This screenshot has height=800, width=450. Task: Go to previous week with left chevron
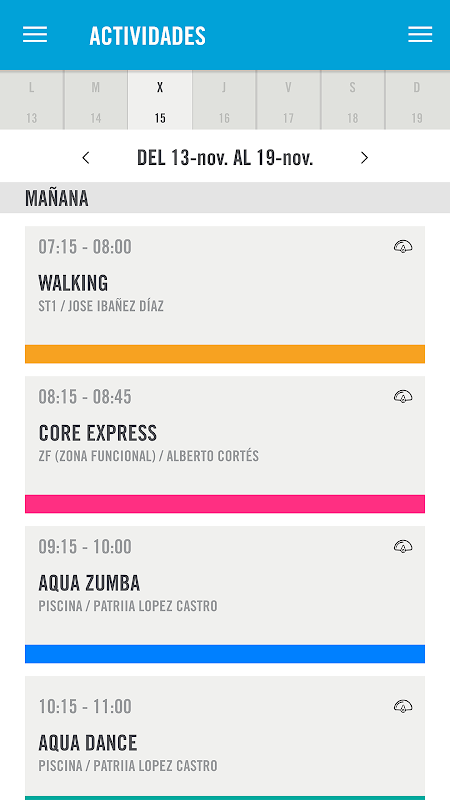(86, 158)
